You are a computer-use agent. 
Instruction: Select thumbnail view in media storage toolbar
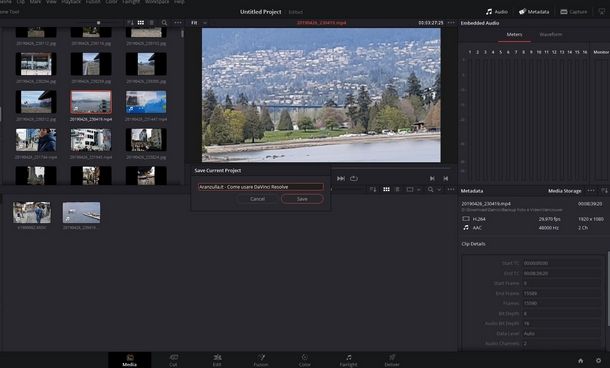click(141, 23)
